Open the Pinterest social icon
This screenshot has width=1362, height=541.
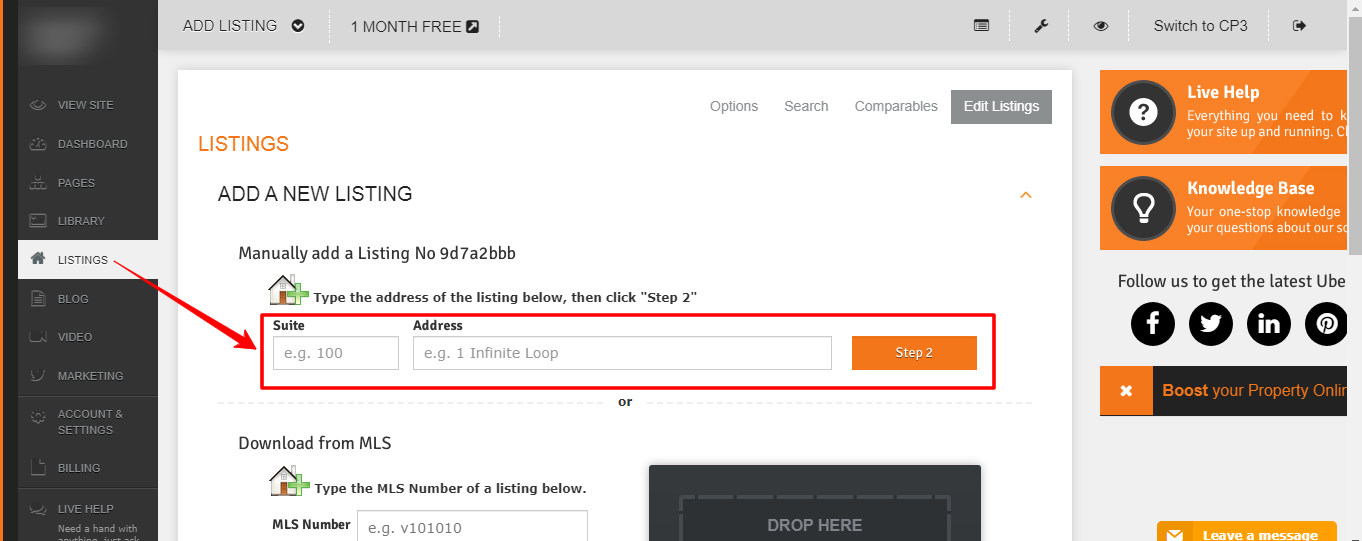pyautogui.click(x=1327, y=323)
